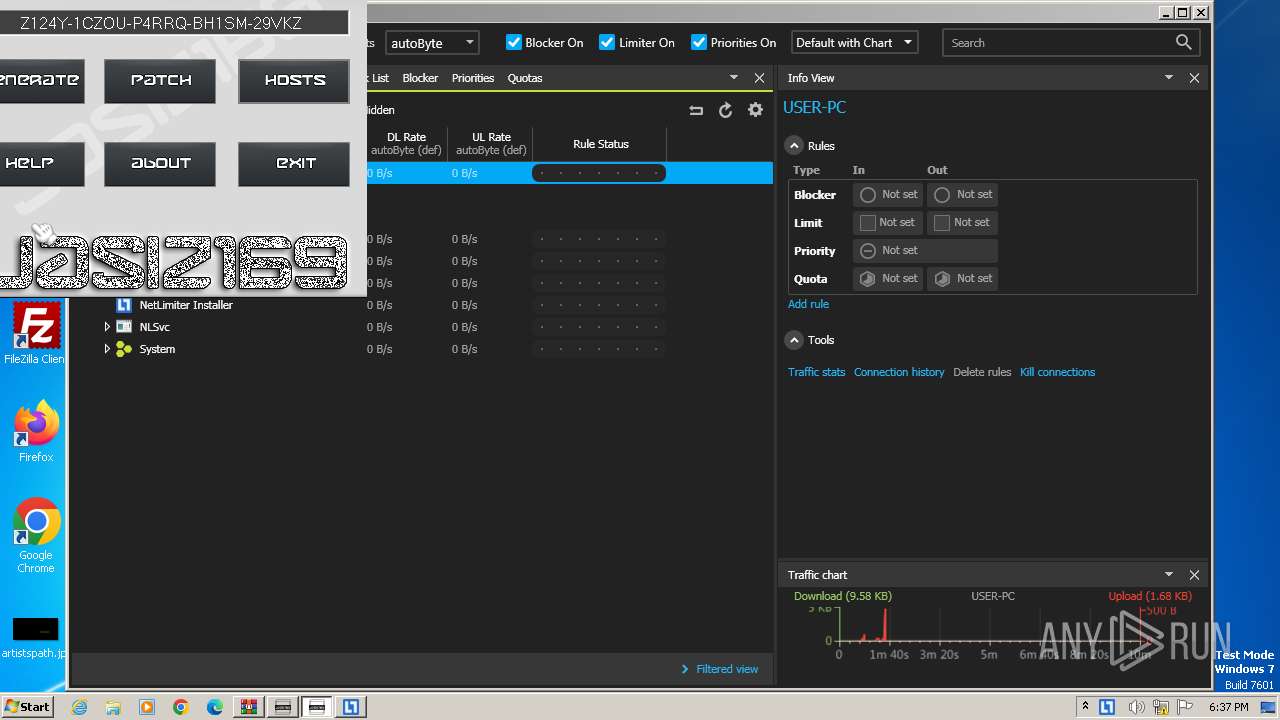Open Internet Explorer from the taskbar

79,707
